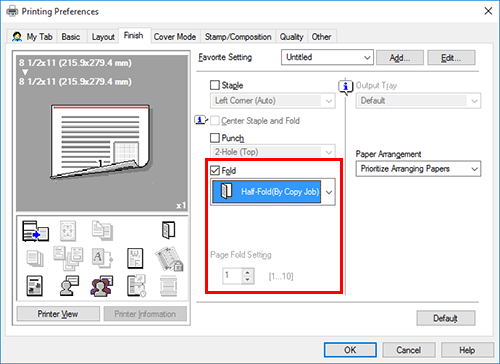Open the Output Tray Default dropdown

418,101
